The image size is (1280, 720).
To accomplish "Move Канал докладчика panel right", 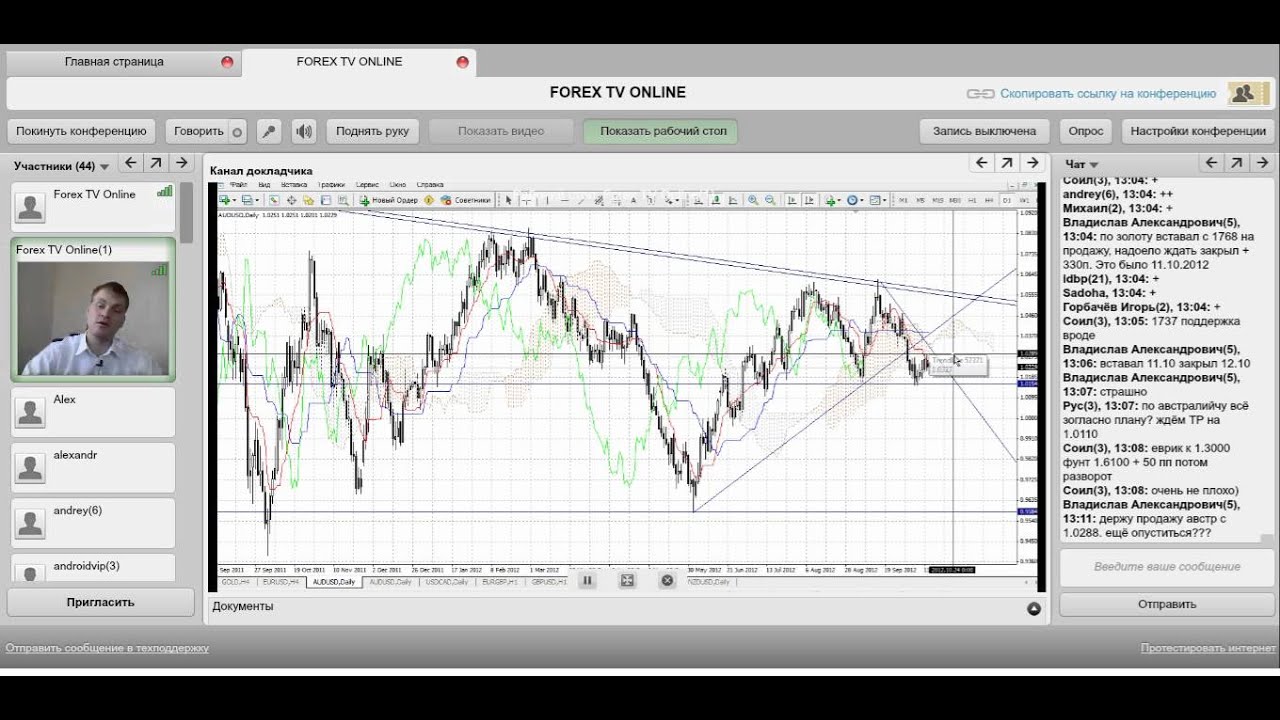I will pos(1032,163).
